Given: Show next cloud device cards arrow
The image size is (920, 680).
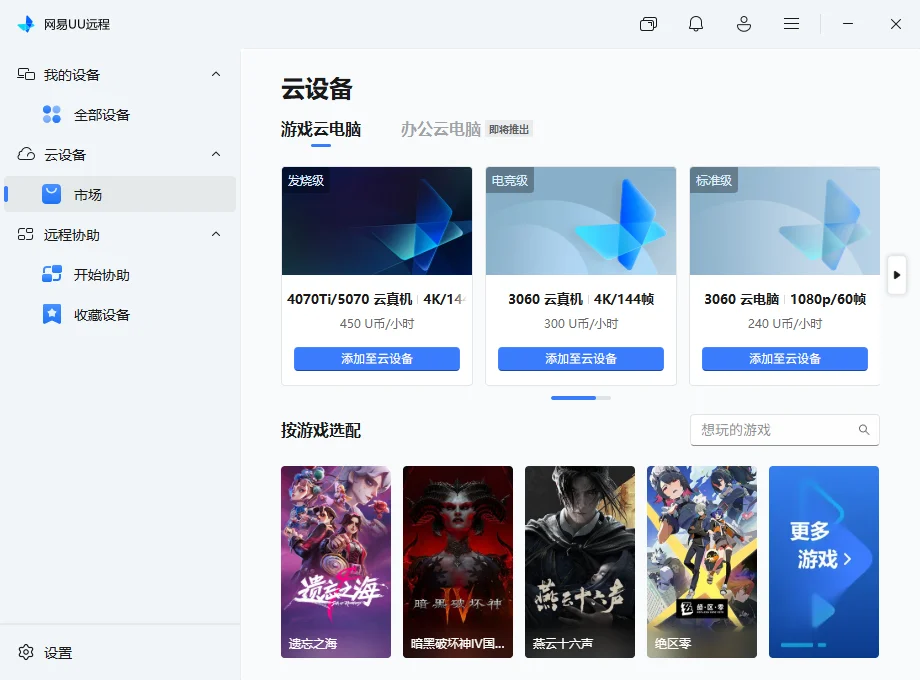Looking at the screenshot, I should coord(897,275).
